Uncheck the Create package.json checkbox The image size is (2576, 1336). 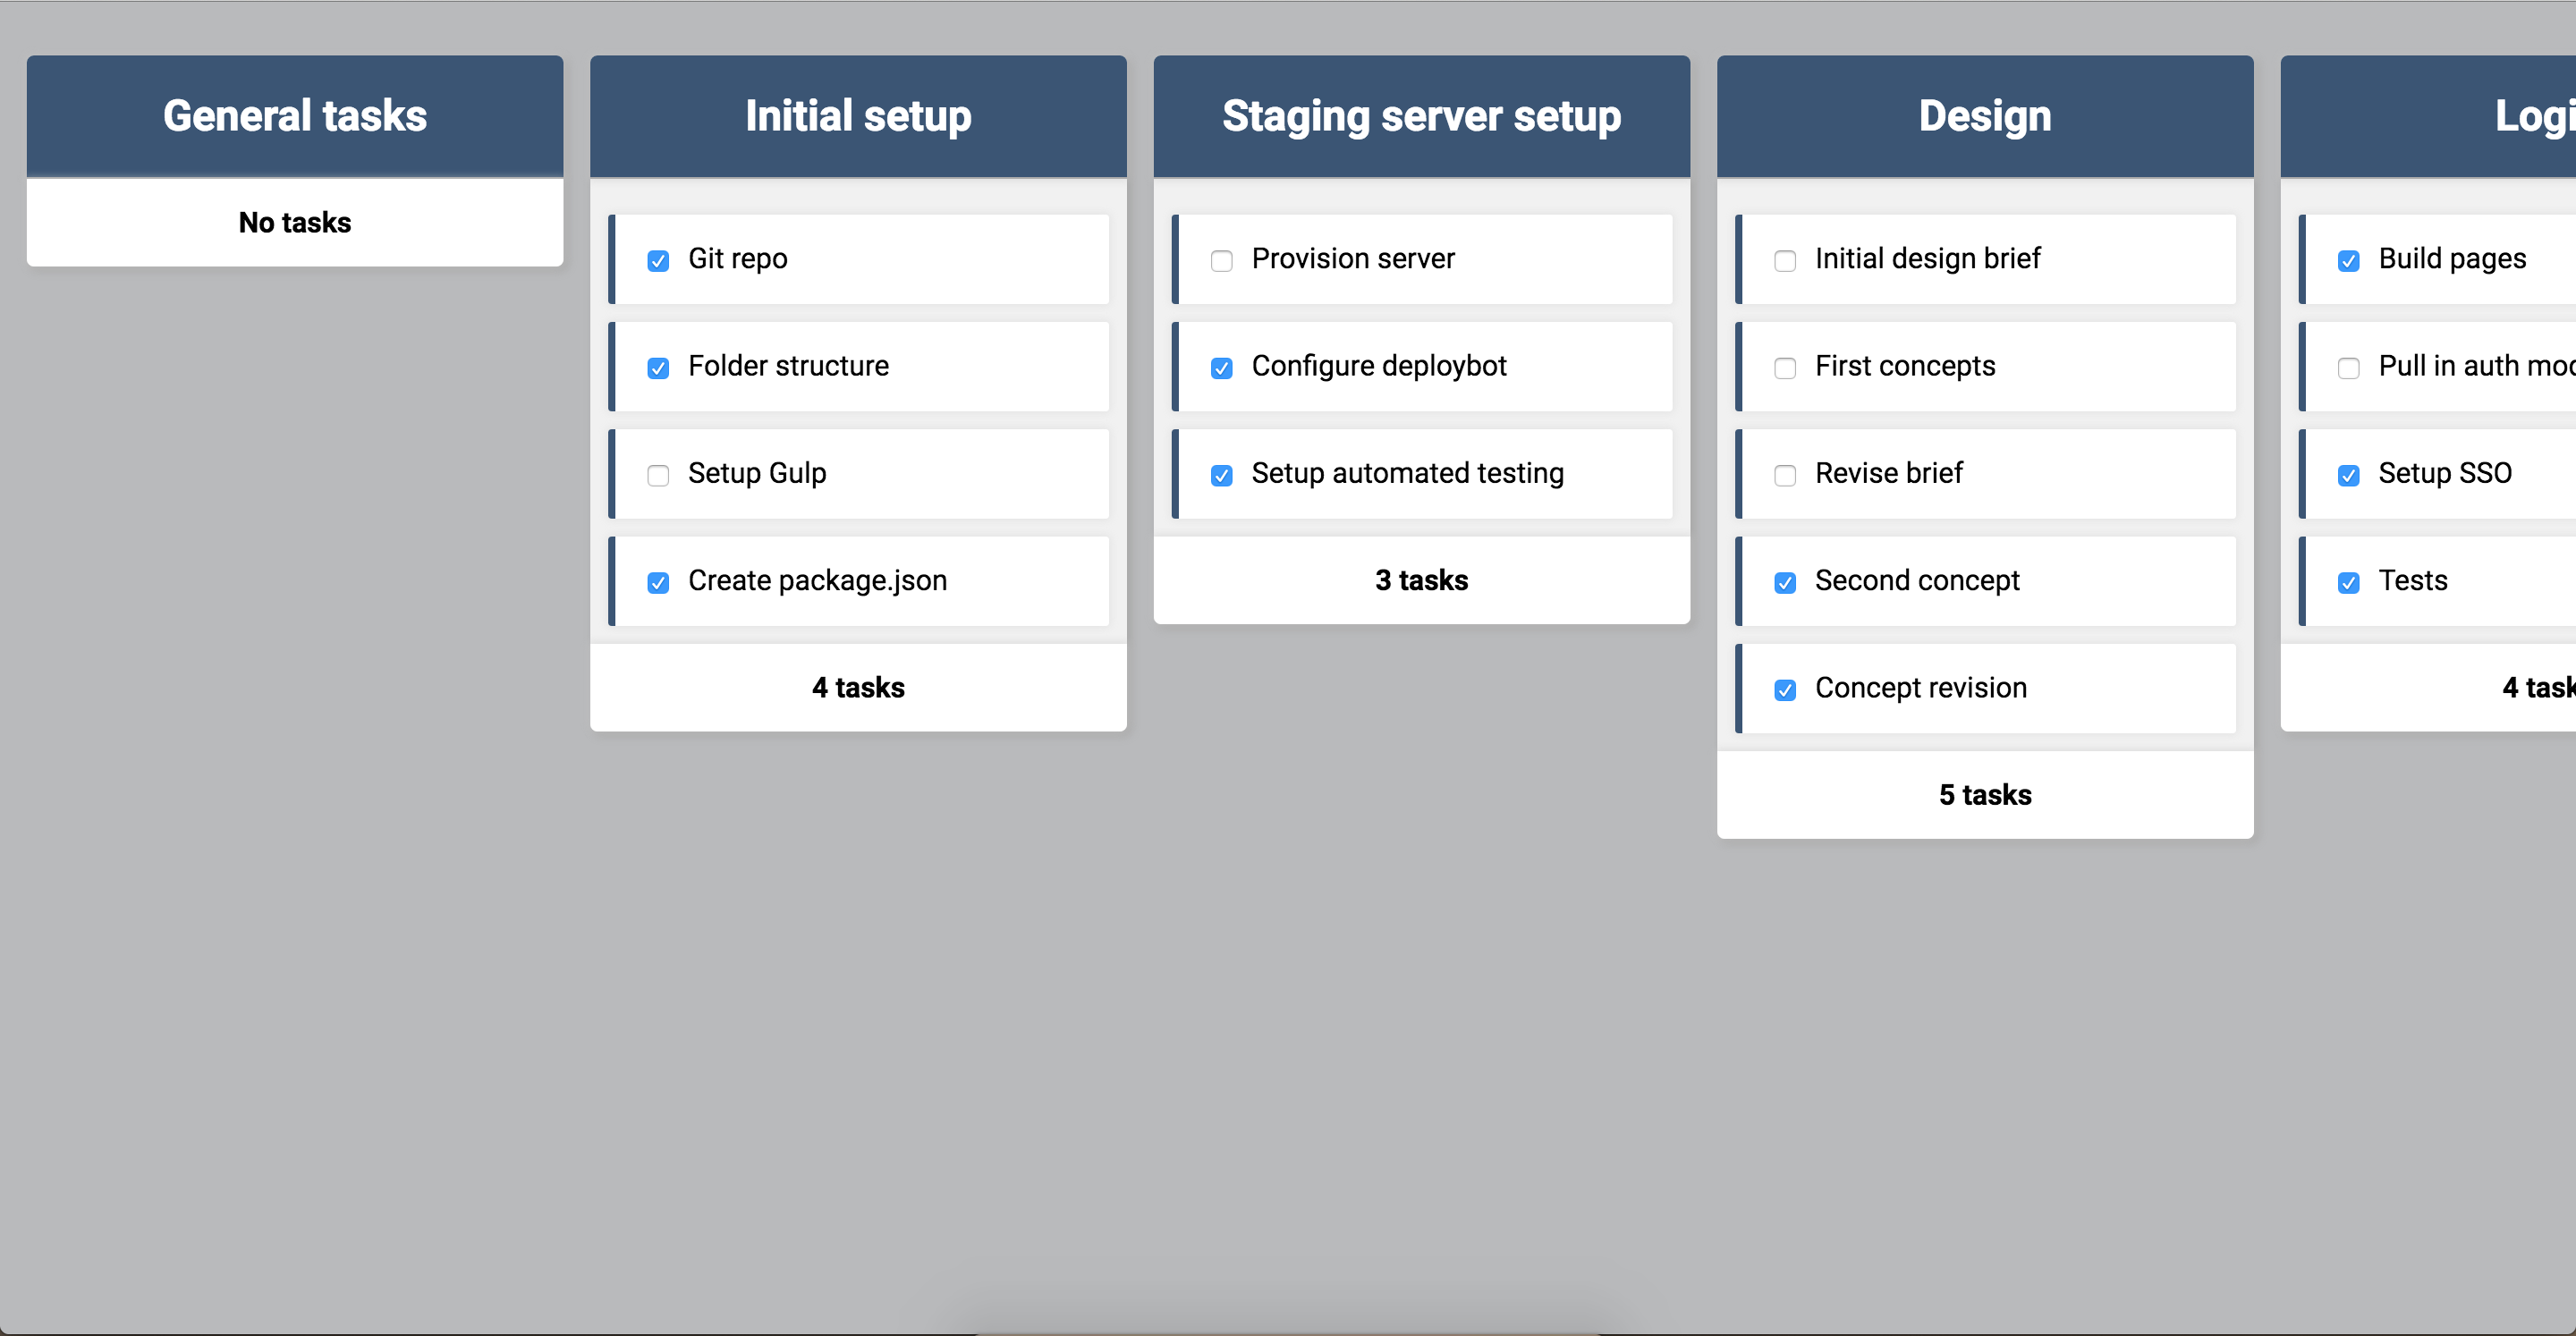pyautogui.click(x=658, y=582)
